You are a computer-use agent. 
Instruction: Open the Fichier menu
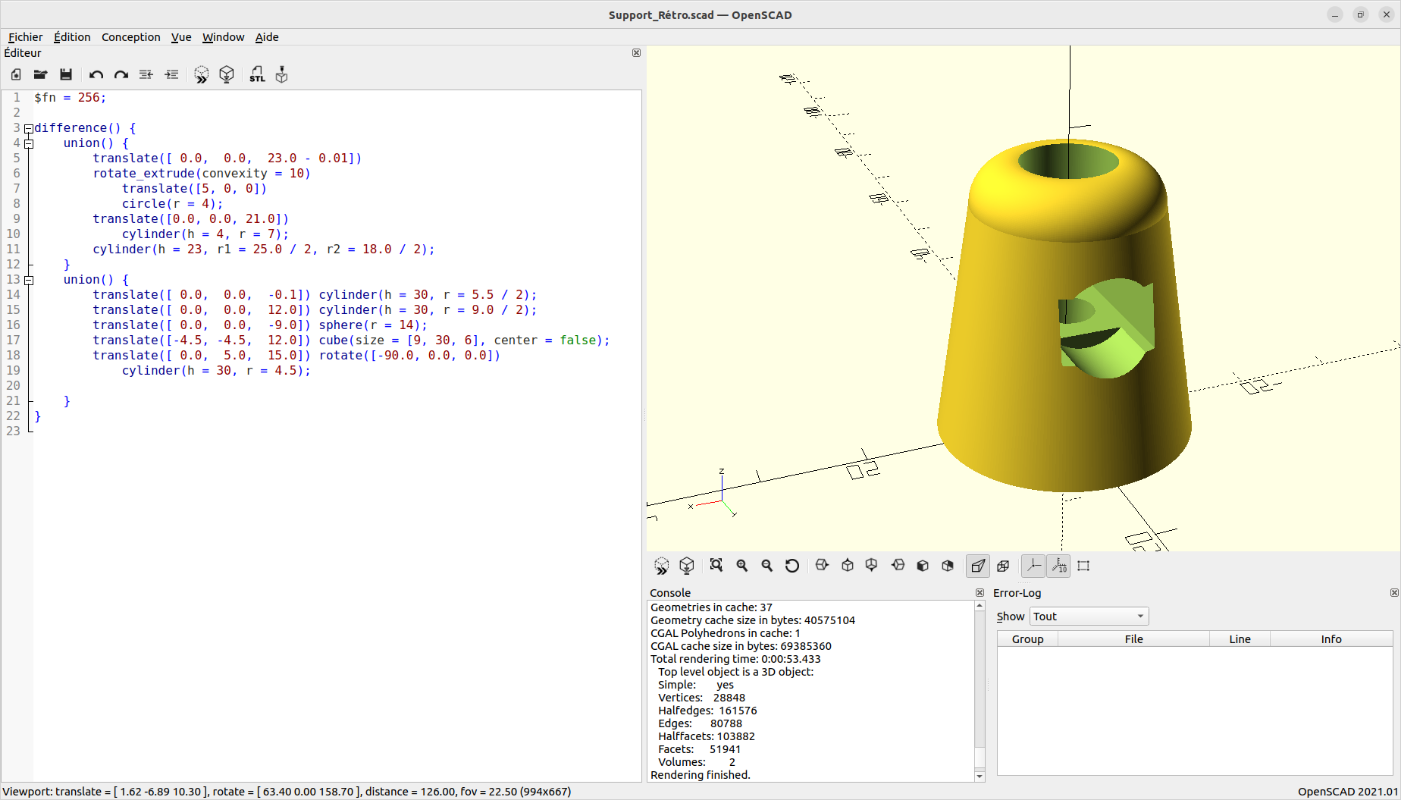(25, 37)
